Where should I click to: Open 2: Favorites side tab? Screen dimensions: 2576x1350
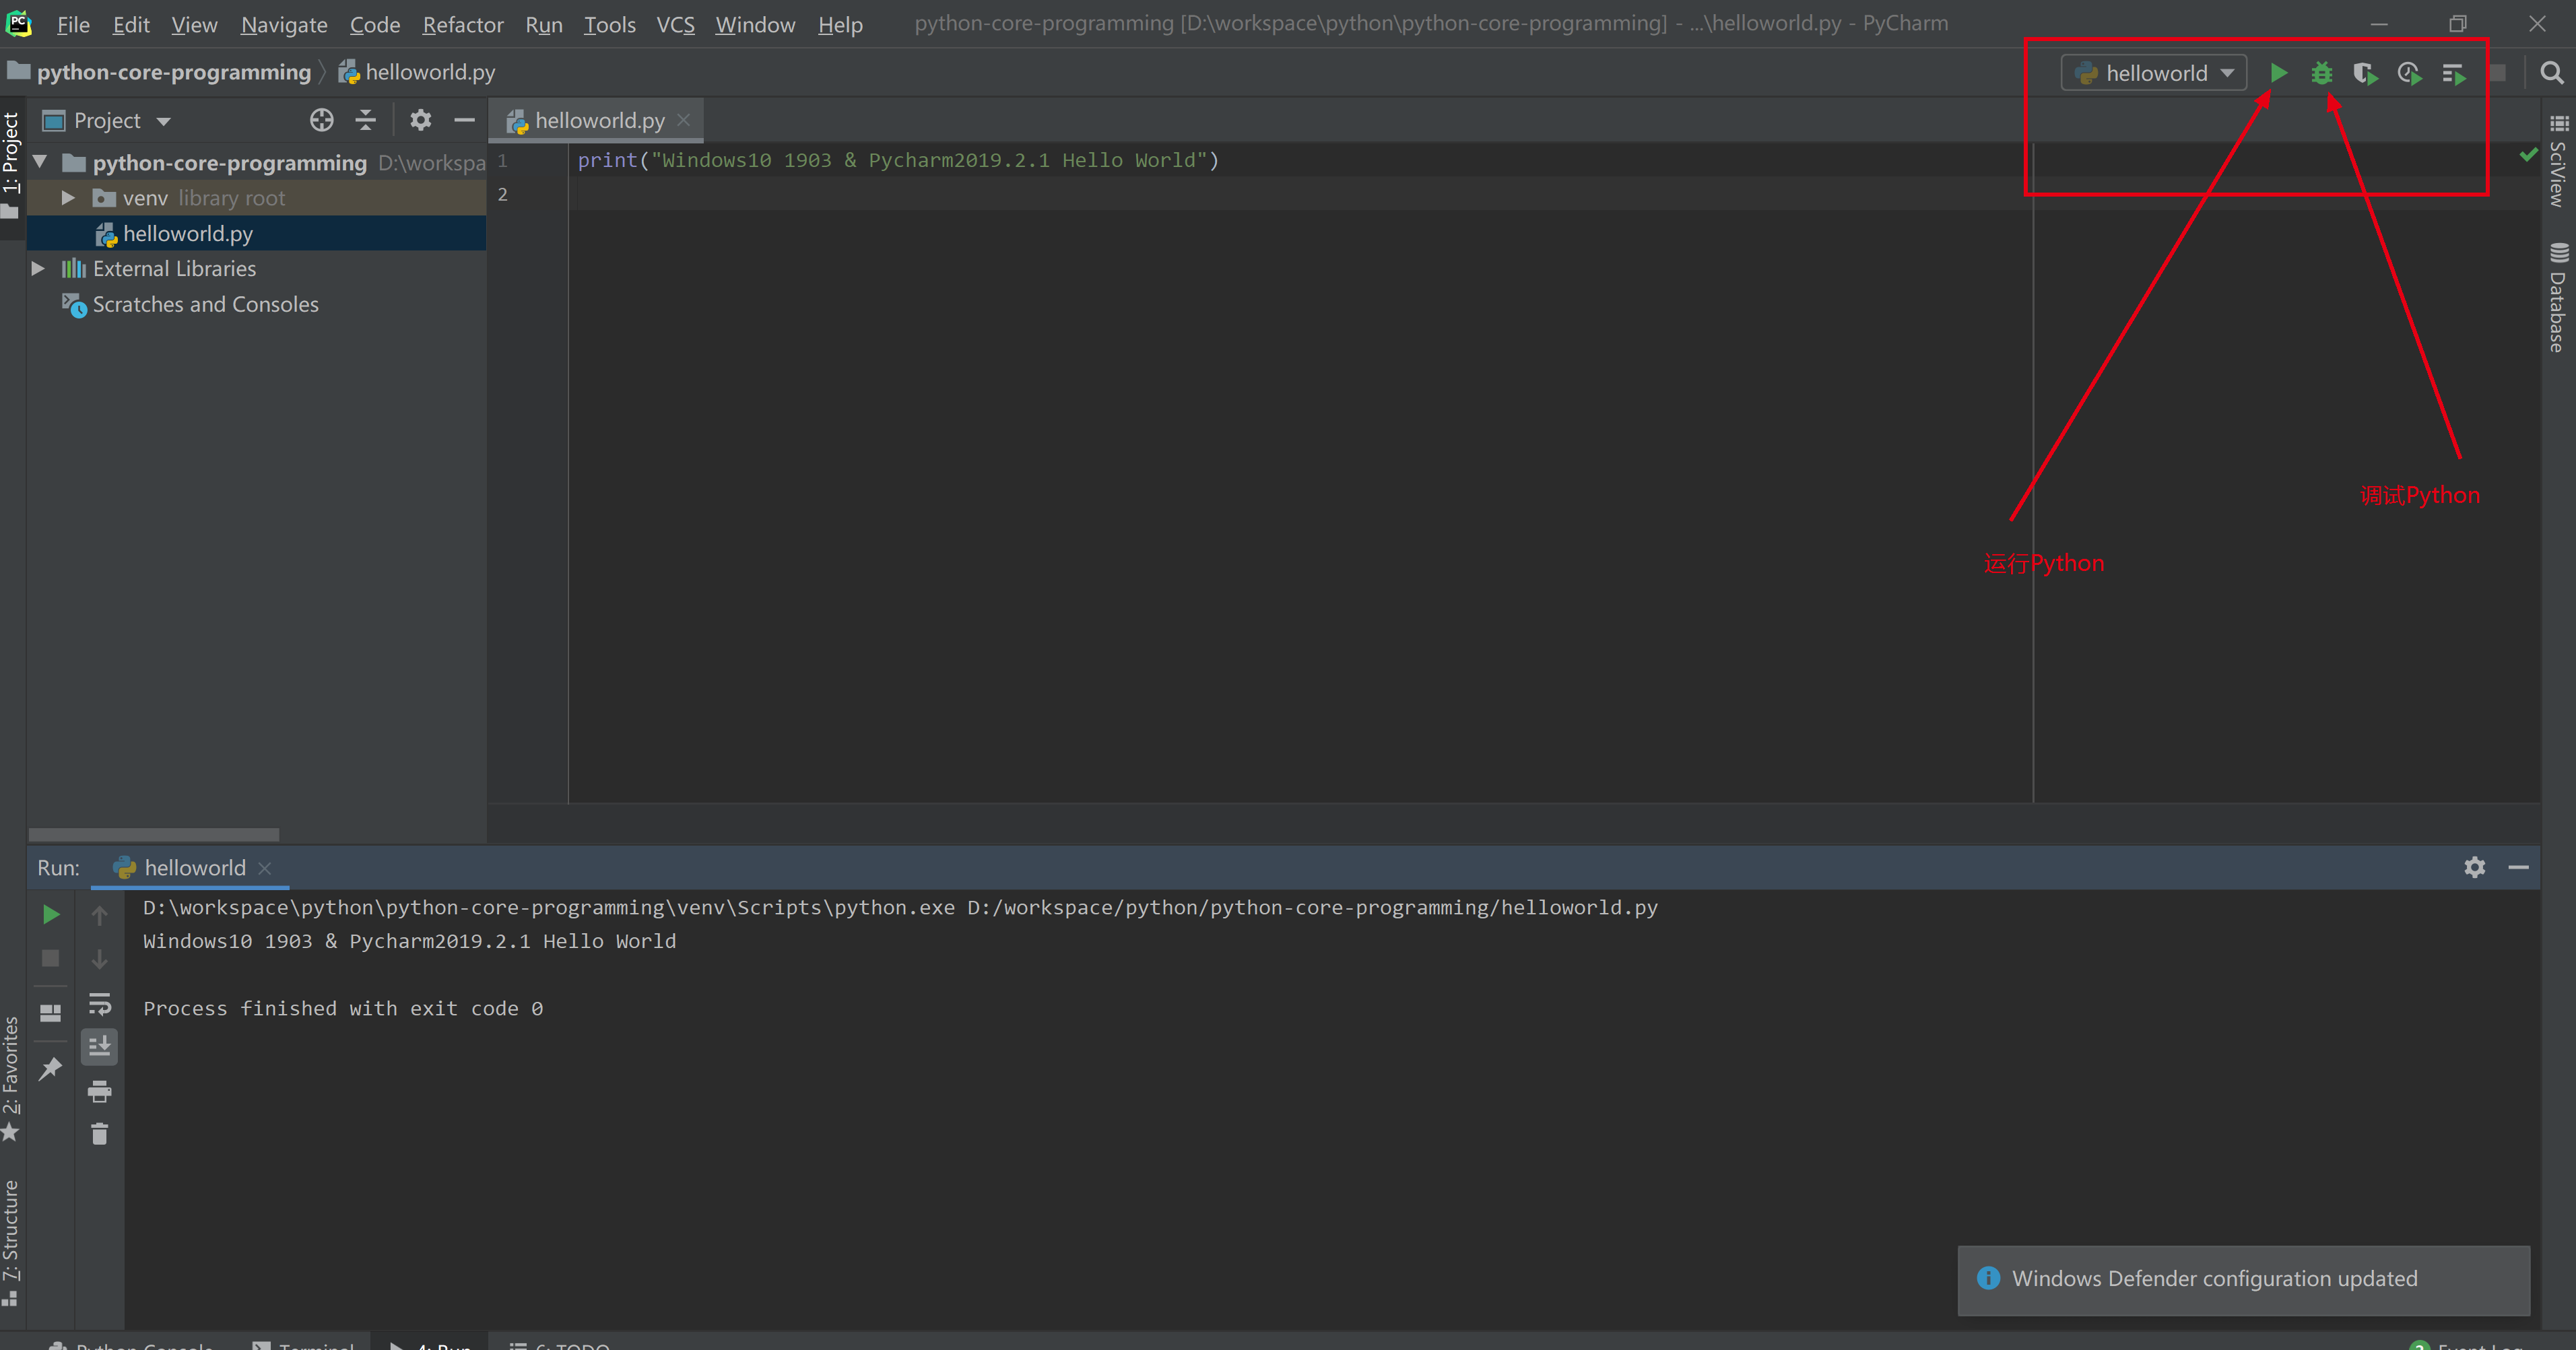(11, 1078)
